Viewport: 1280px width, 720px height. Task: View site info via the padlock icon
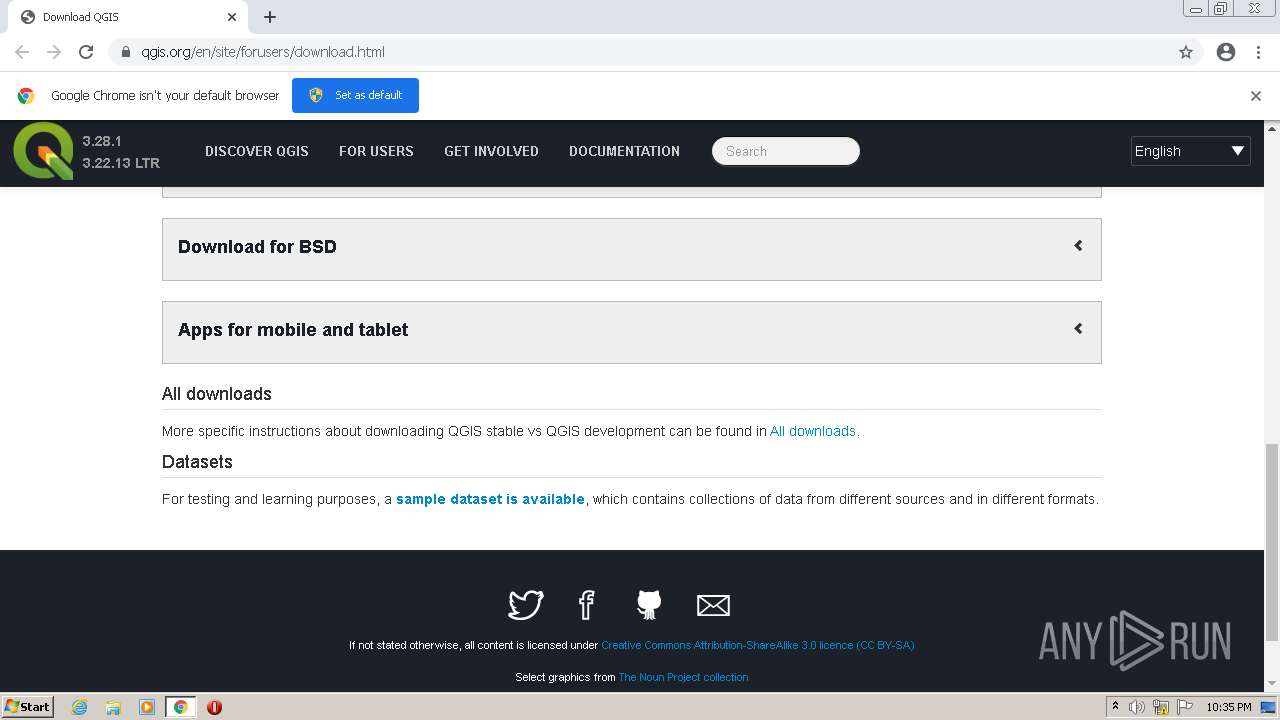pyautogui.click(x=126, y=52)
